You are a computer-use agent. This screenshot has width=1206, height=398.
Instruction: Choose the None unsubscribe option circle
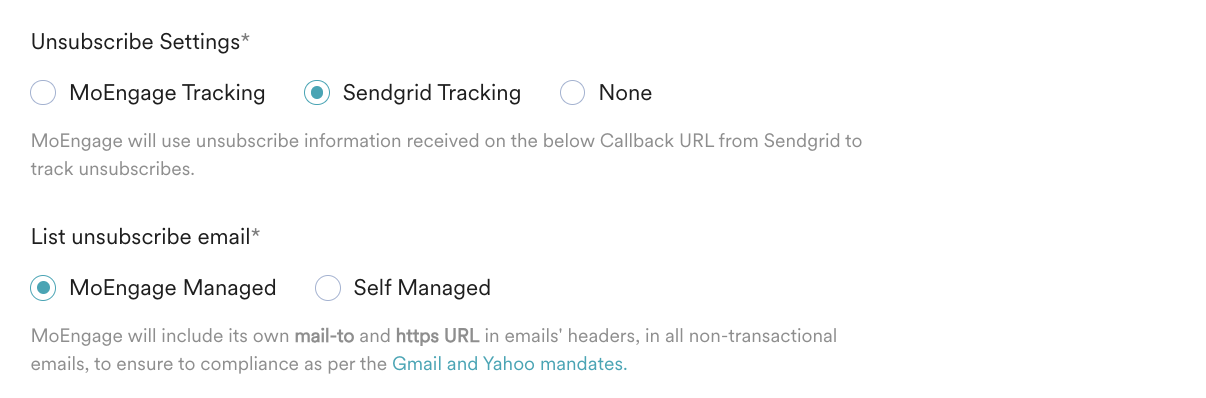(572, 93)
